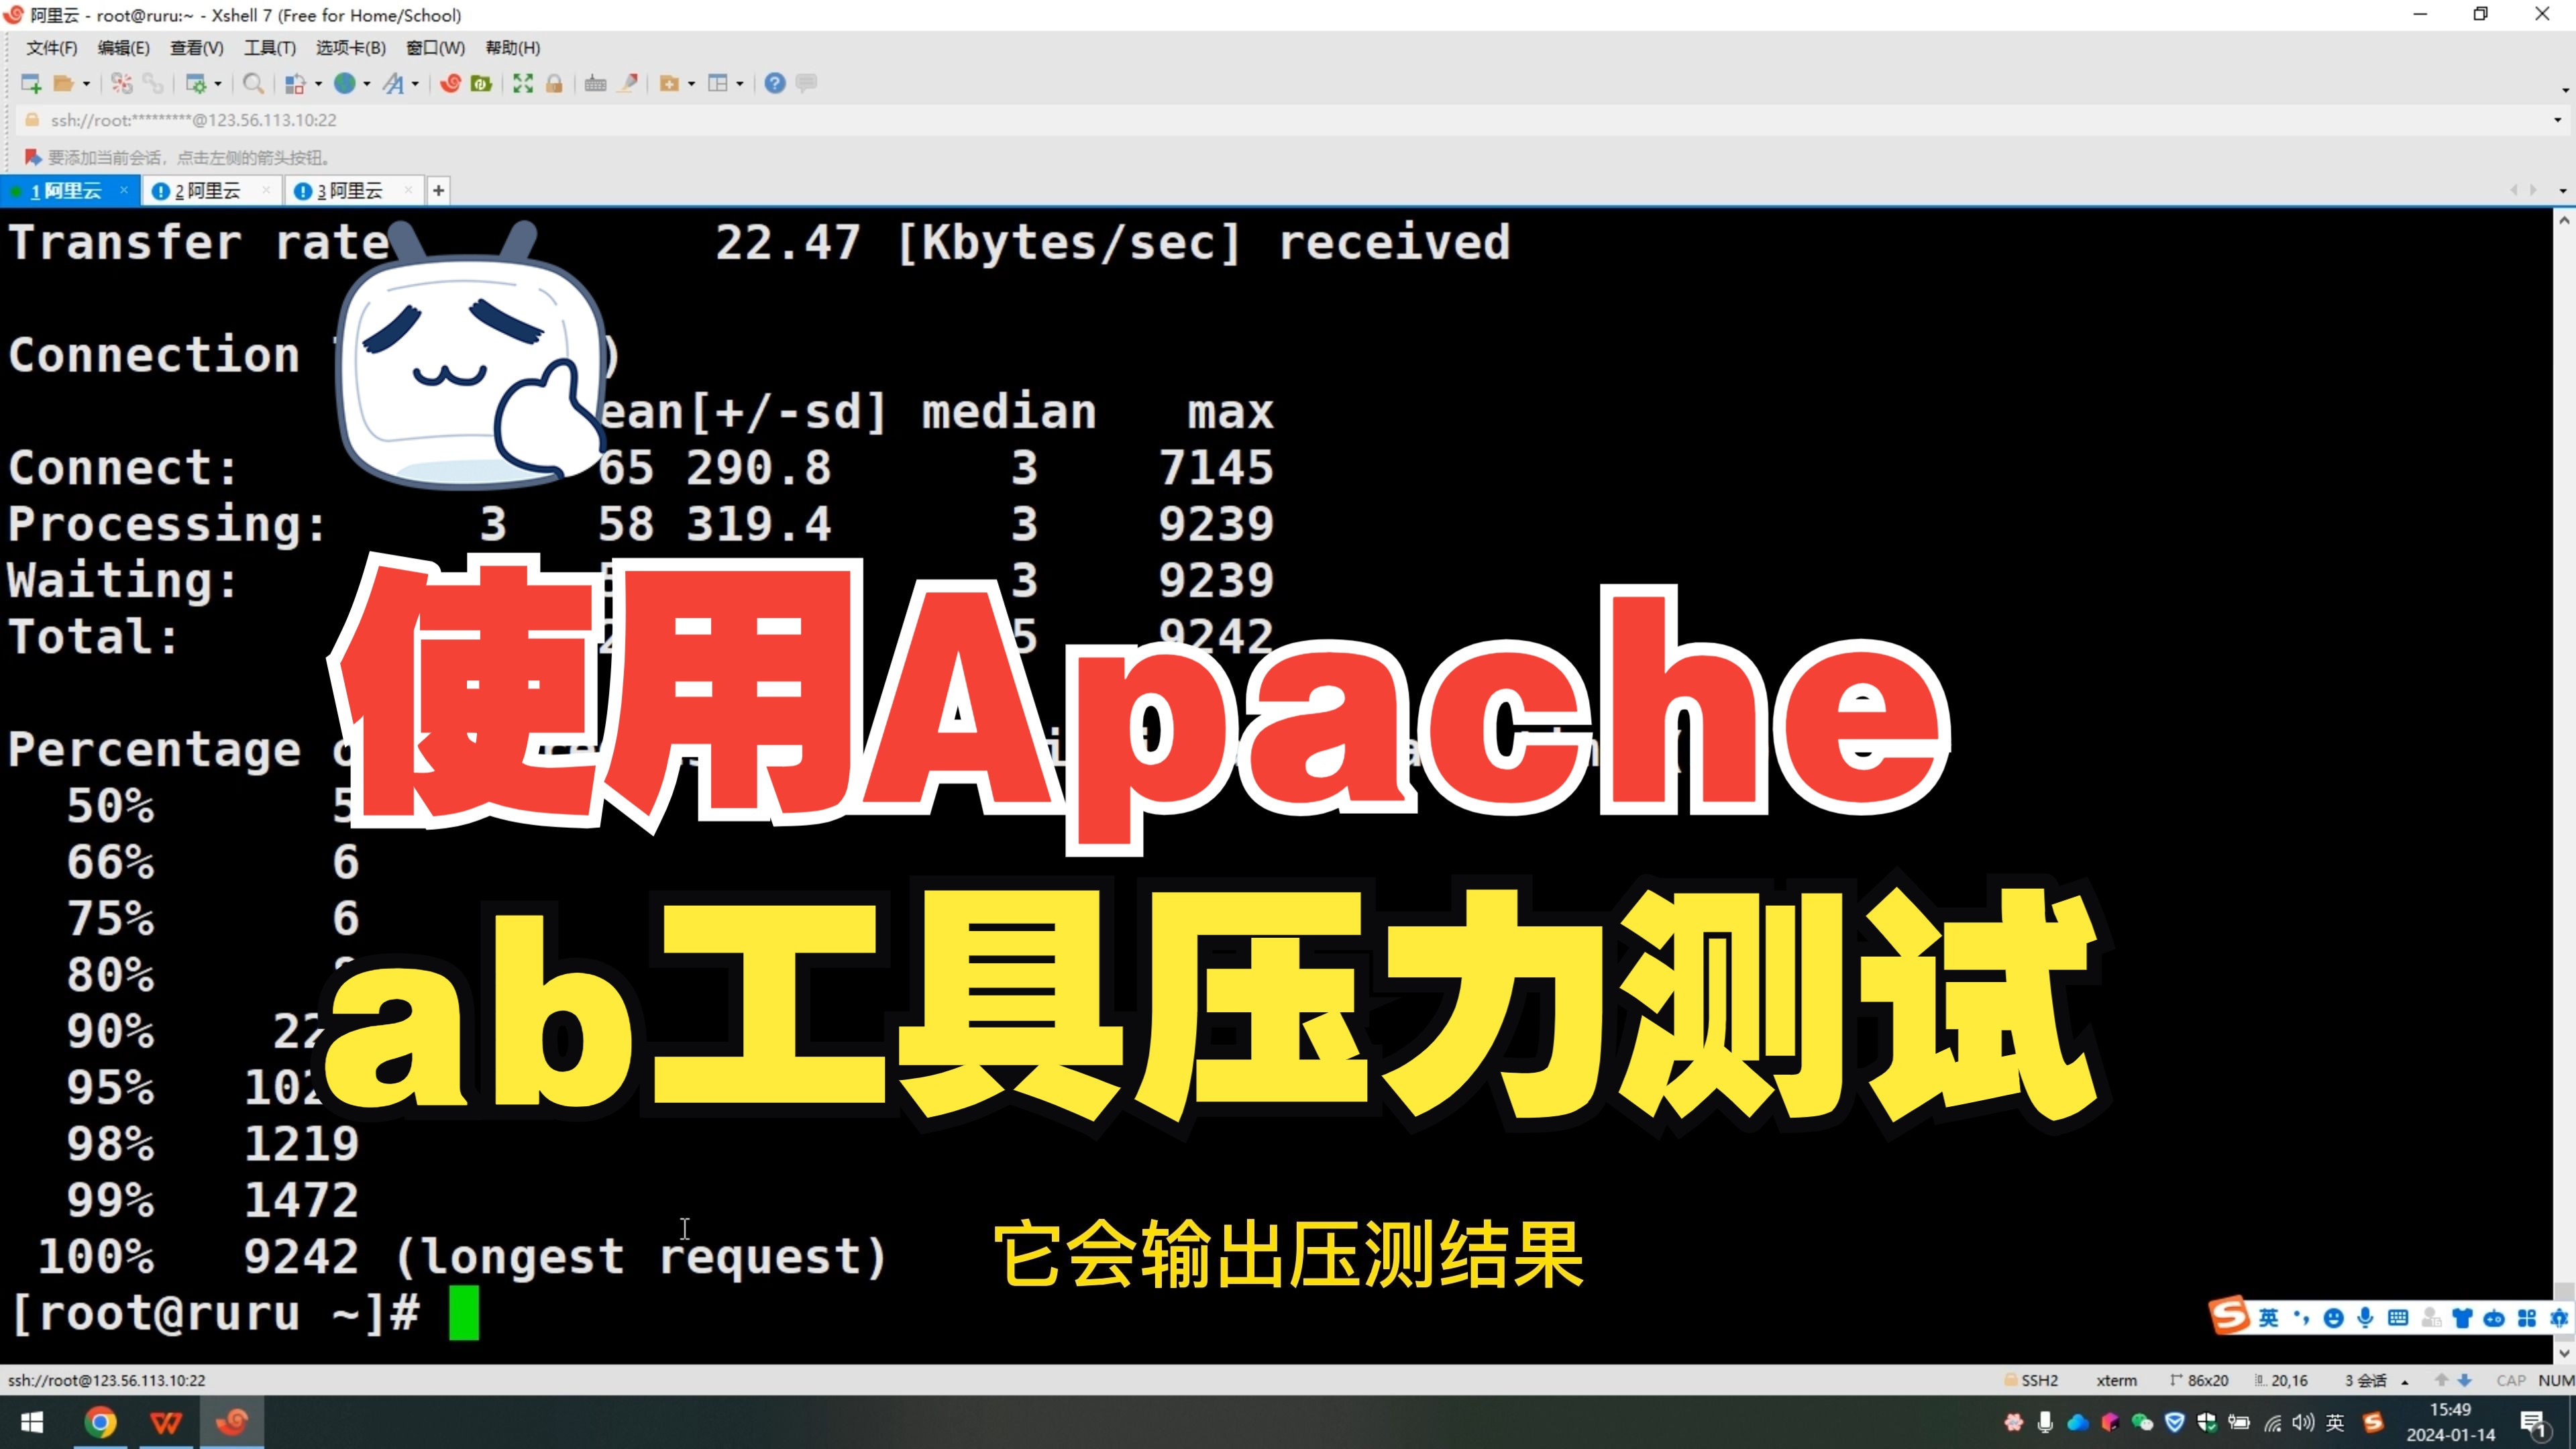Expand the color scheme dropdown arrow
The image size is (2576, 1449).
click(318, 84)
